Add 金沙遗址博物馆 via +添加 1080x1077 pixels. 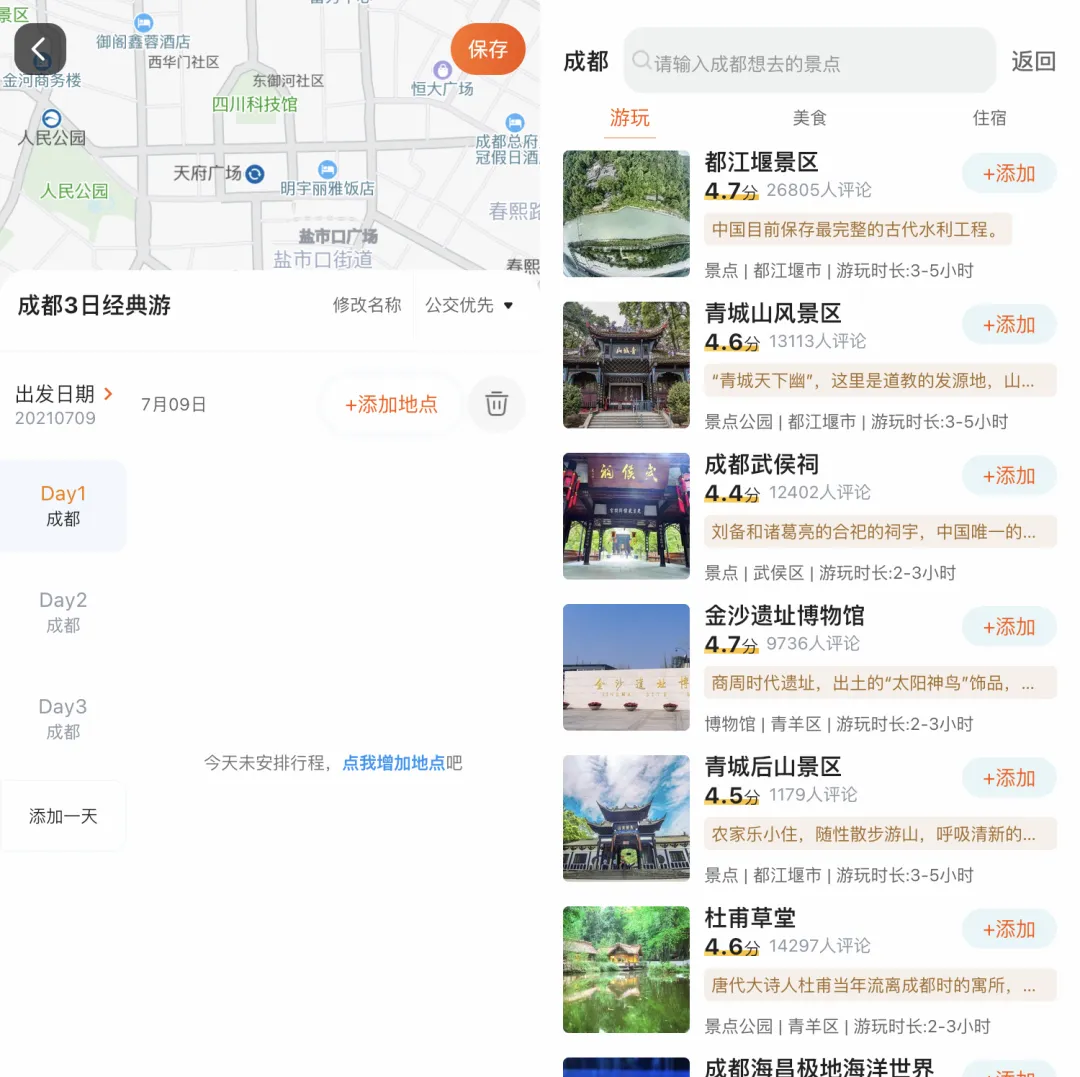[1009, 627]
